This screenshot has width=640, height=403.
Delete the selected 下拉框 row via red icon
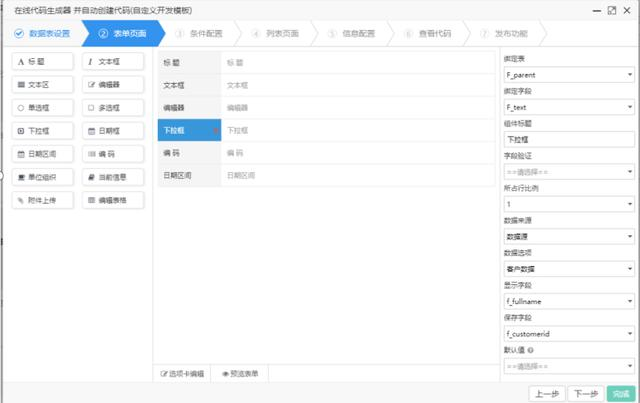tap(216, 131)
